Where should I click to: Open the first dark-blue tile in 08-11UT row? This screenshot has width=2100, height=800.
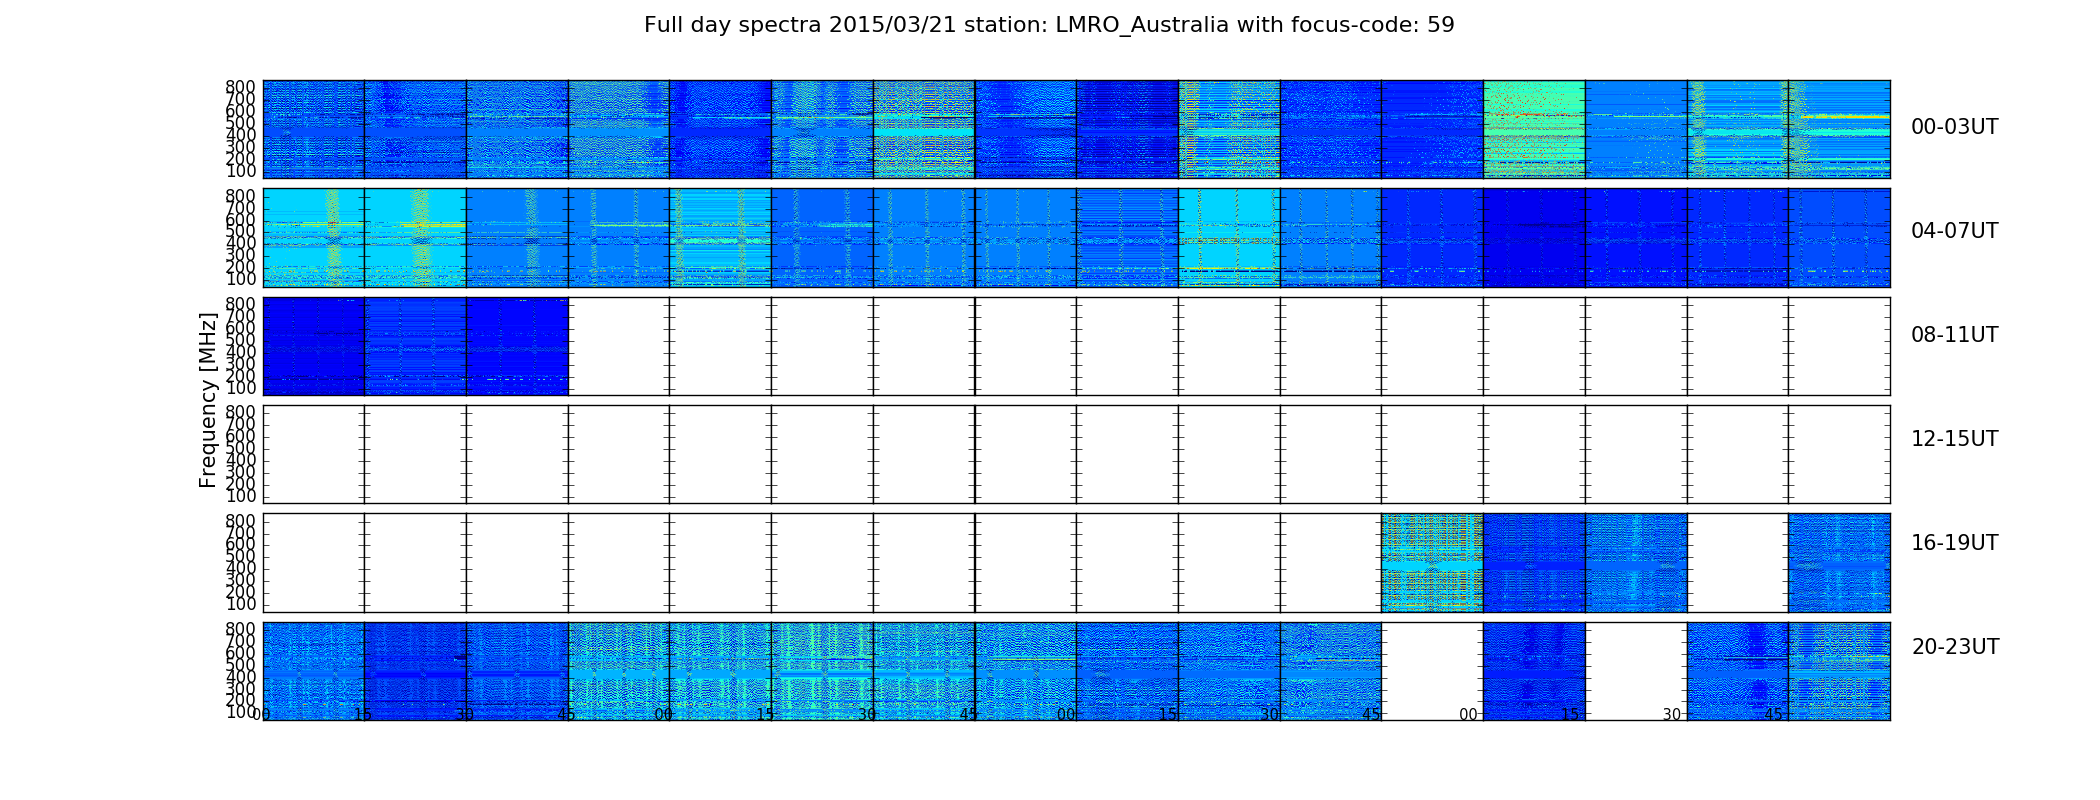pos(314,346)
